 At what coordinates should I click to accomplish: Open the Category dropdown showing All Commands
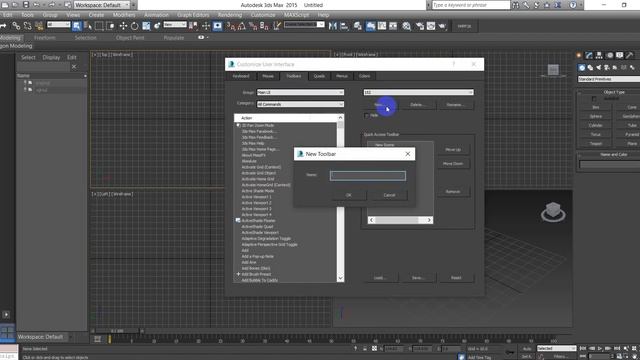(300, 104)
